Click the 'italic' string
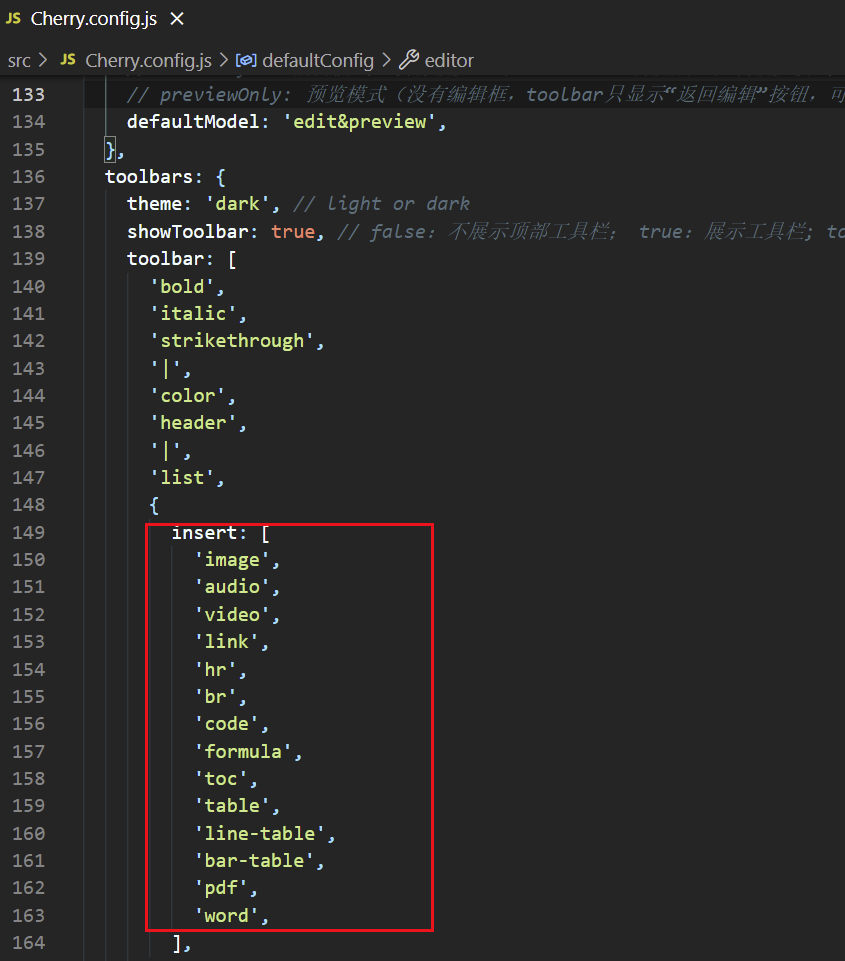 click(193, 314)
